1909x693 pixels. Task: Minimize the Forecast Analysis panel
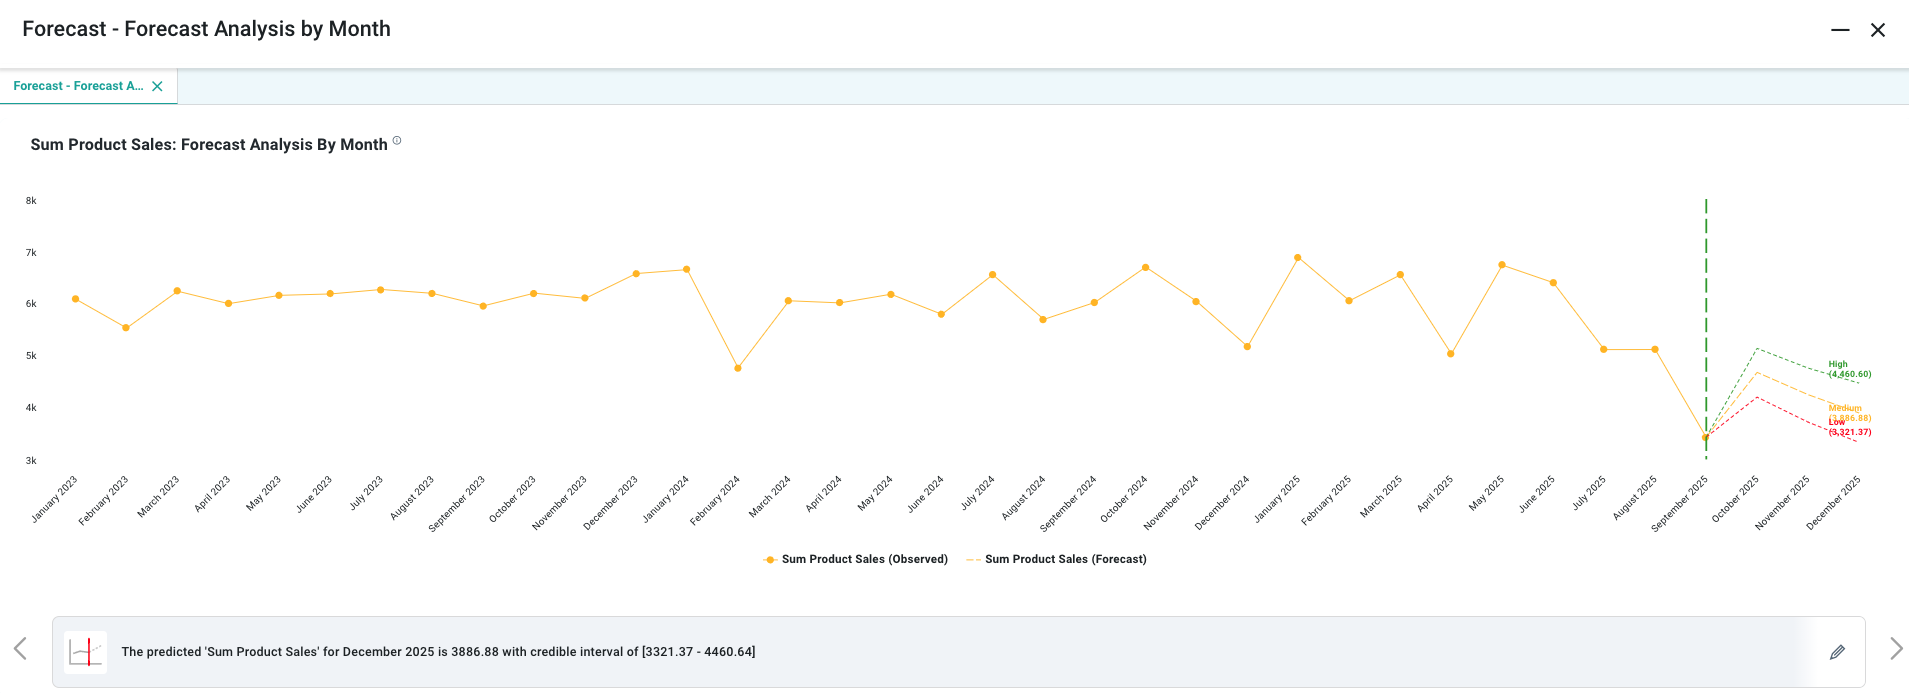[1840, 30]
